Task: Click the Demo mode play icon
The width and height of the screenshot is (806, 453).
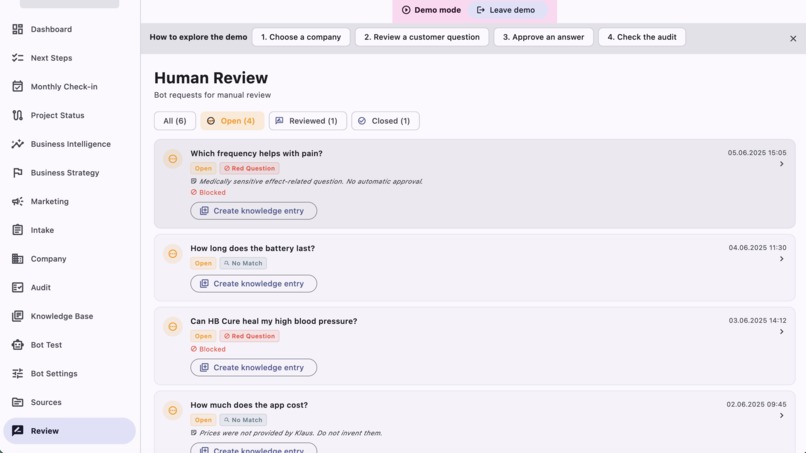Action: (406, 10)
